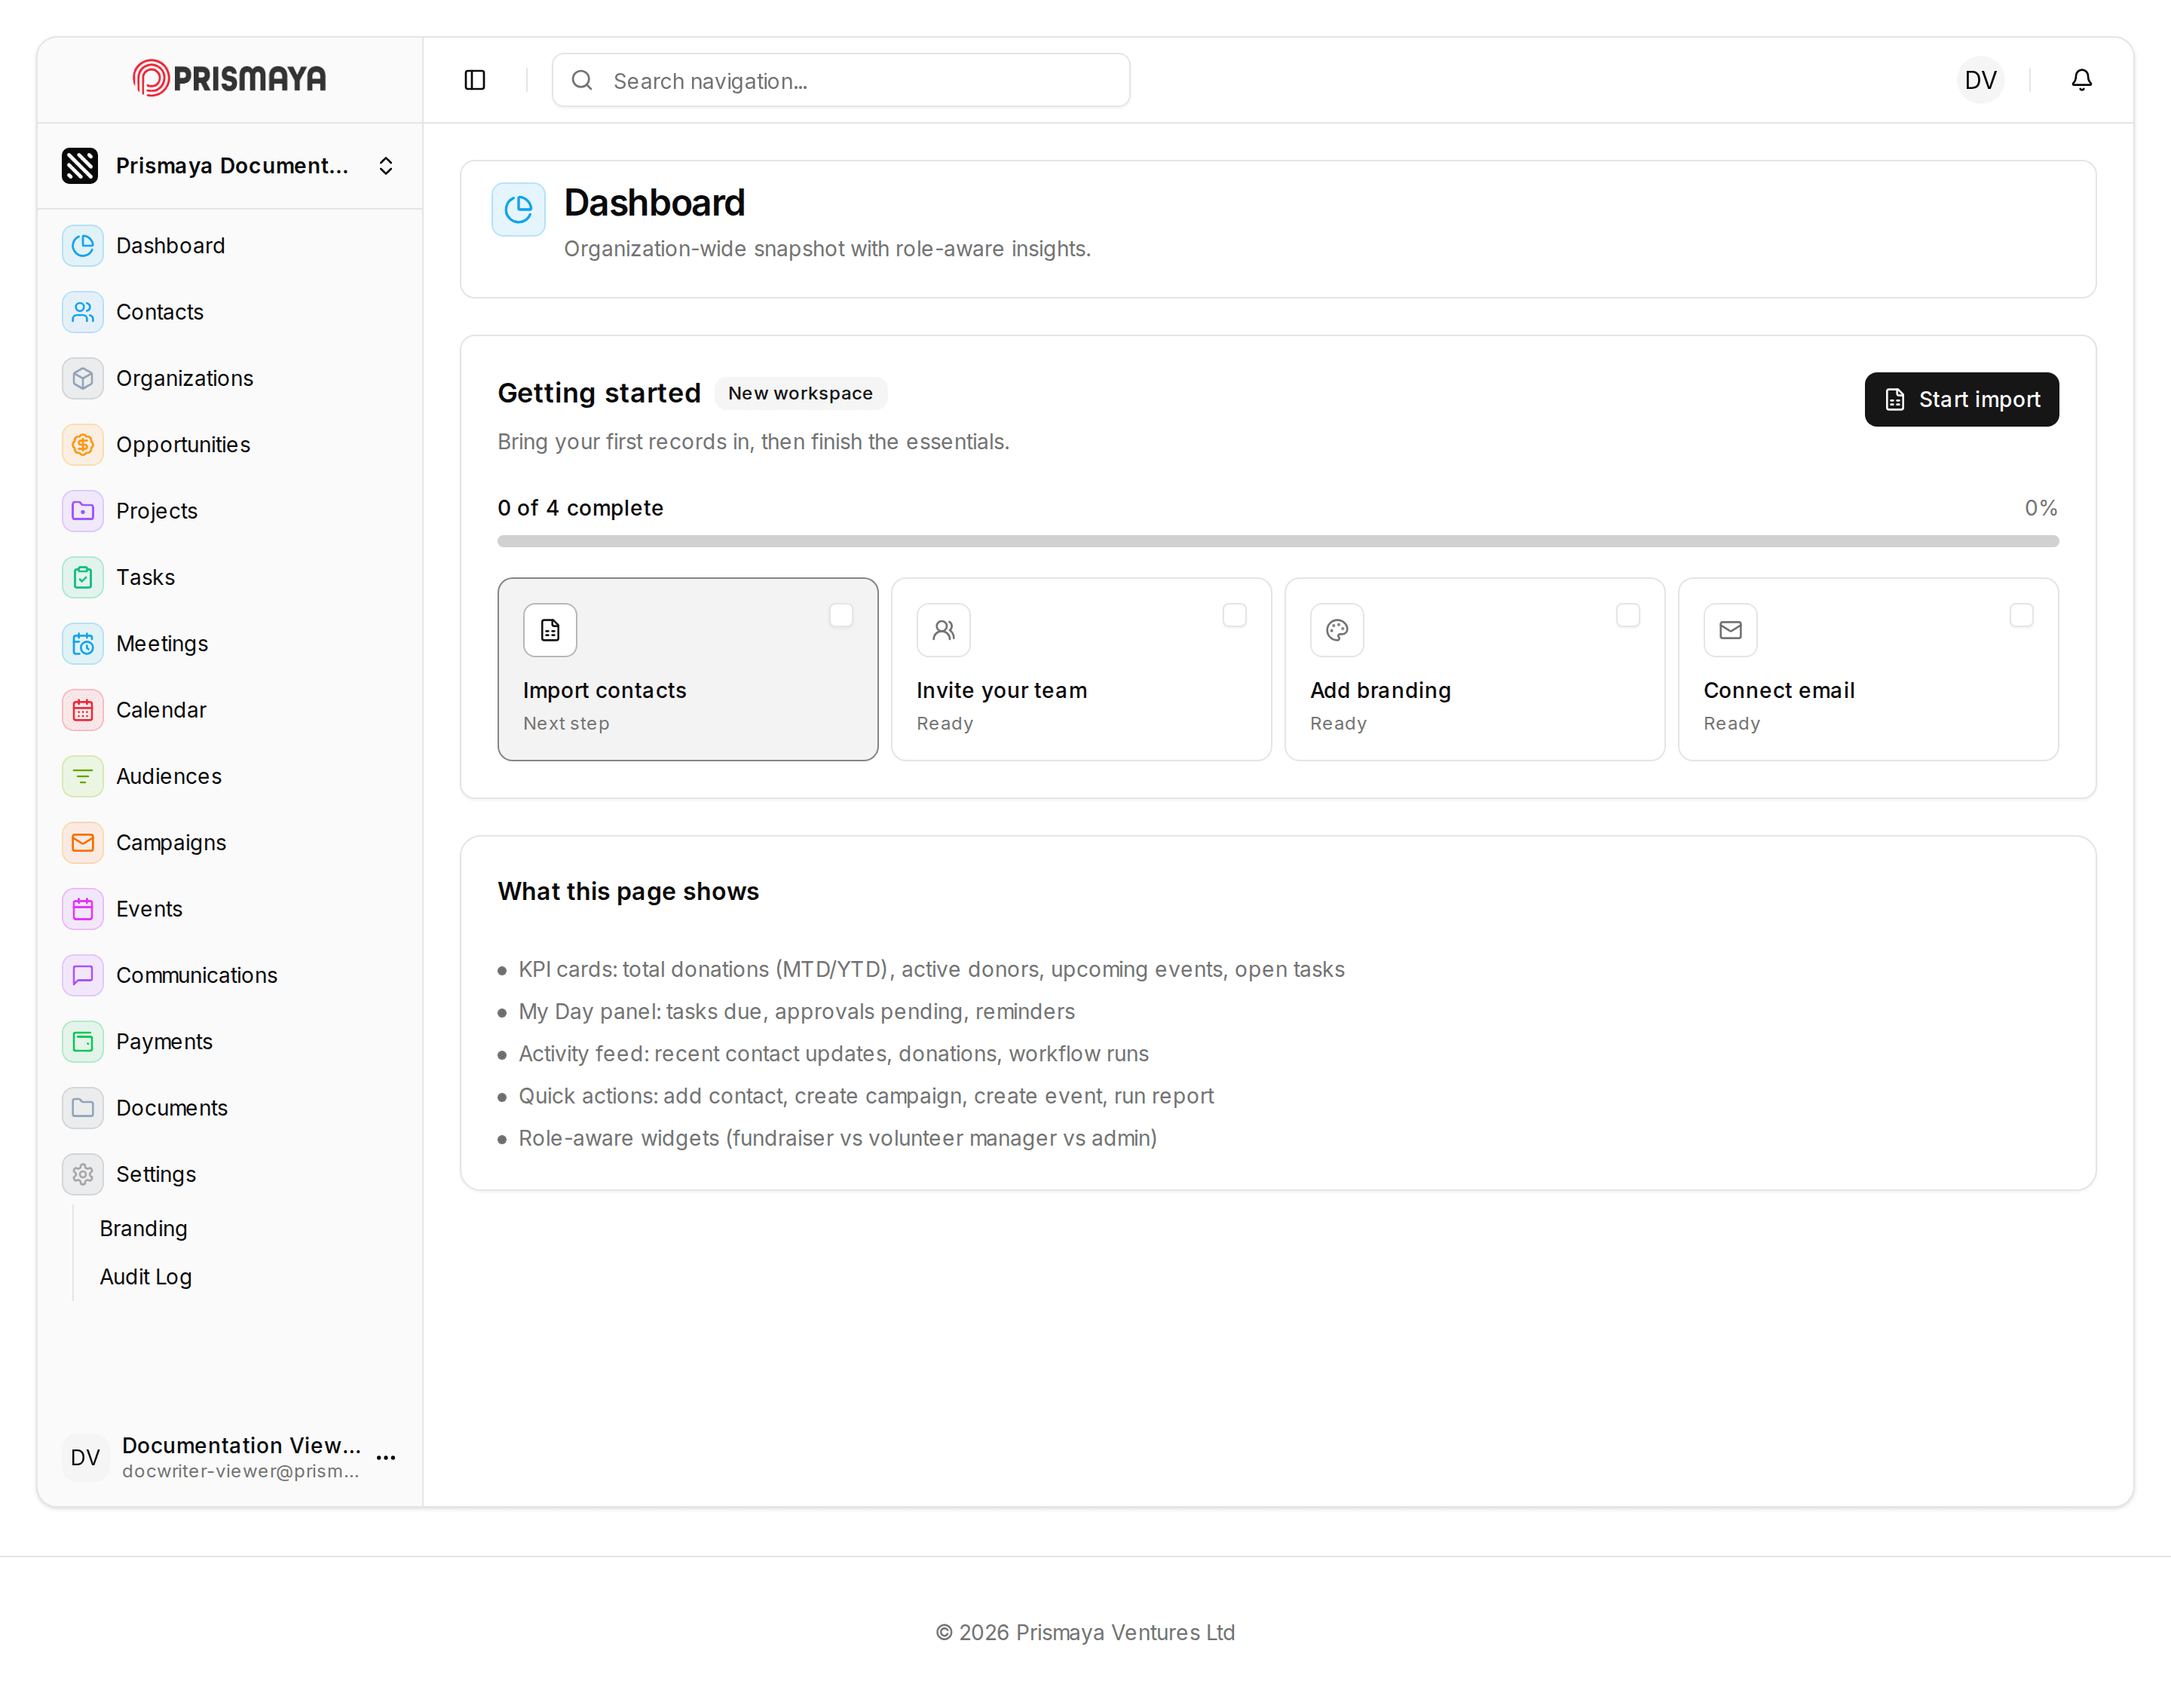Go to Contacts
The image size is (2171, 1708).
(230, 312)
